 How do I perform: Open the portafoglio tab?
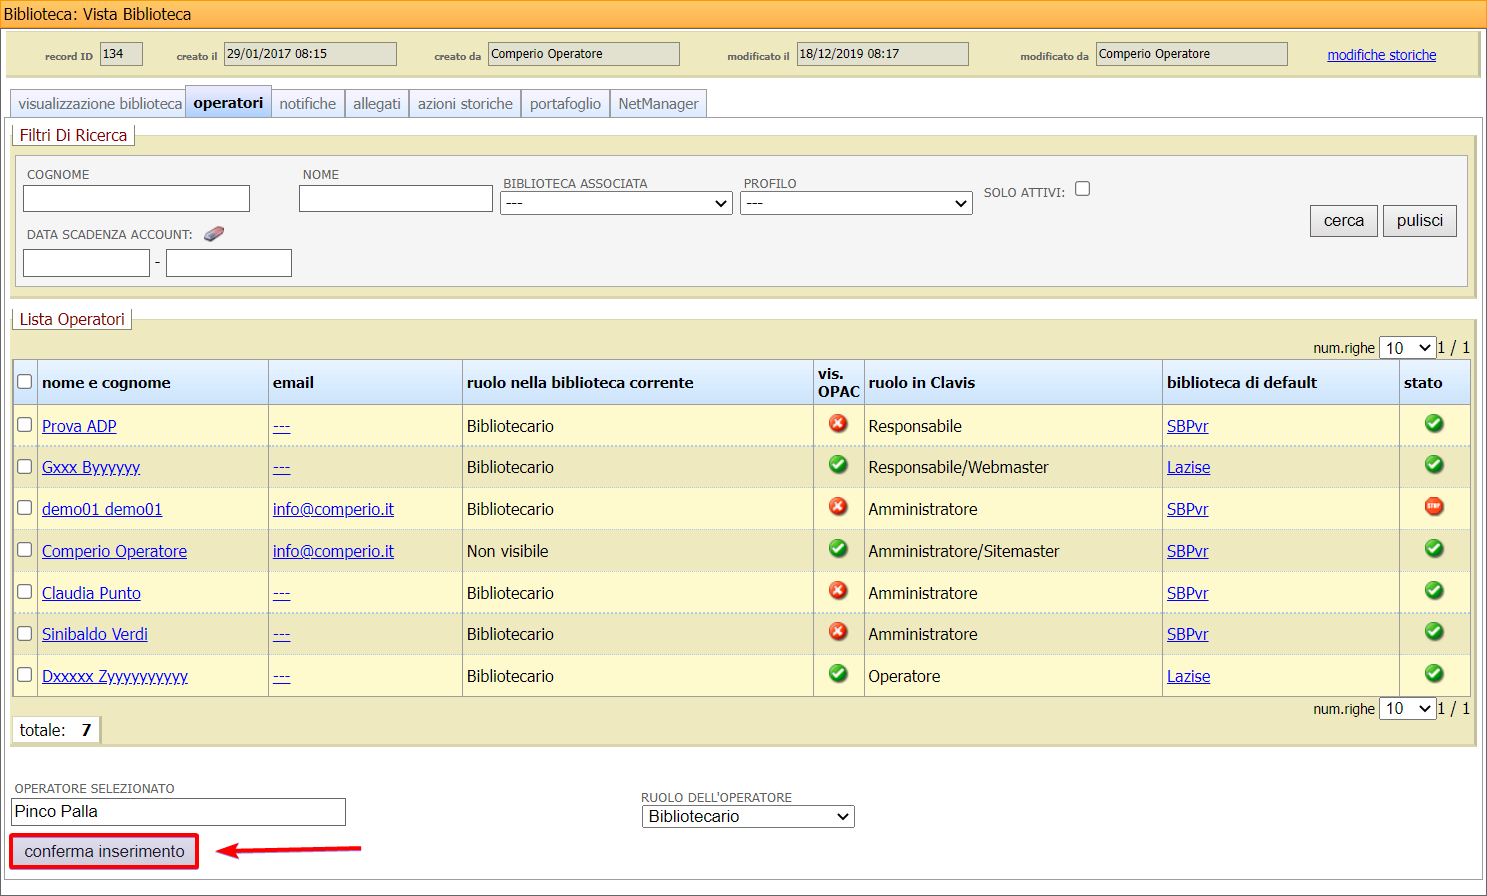(x=565, y=104)
